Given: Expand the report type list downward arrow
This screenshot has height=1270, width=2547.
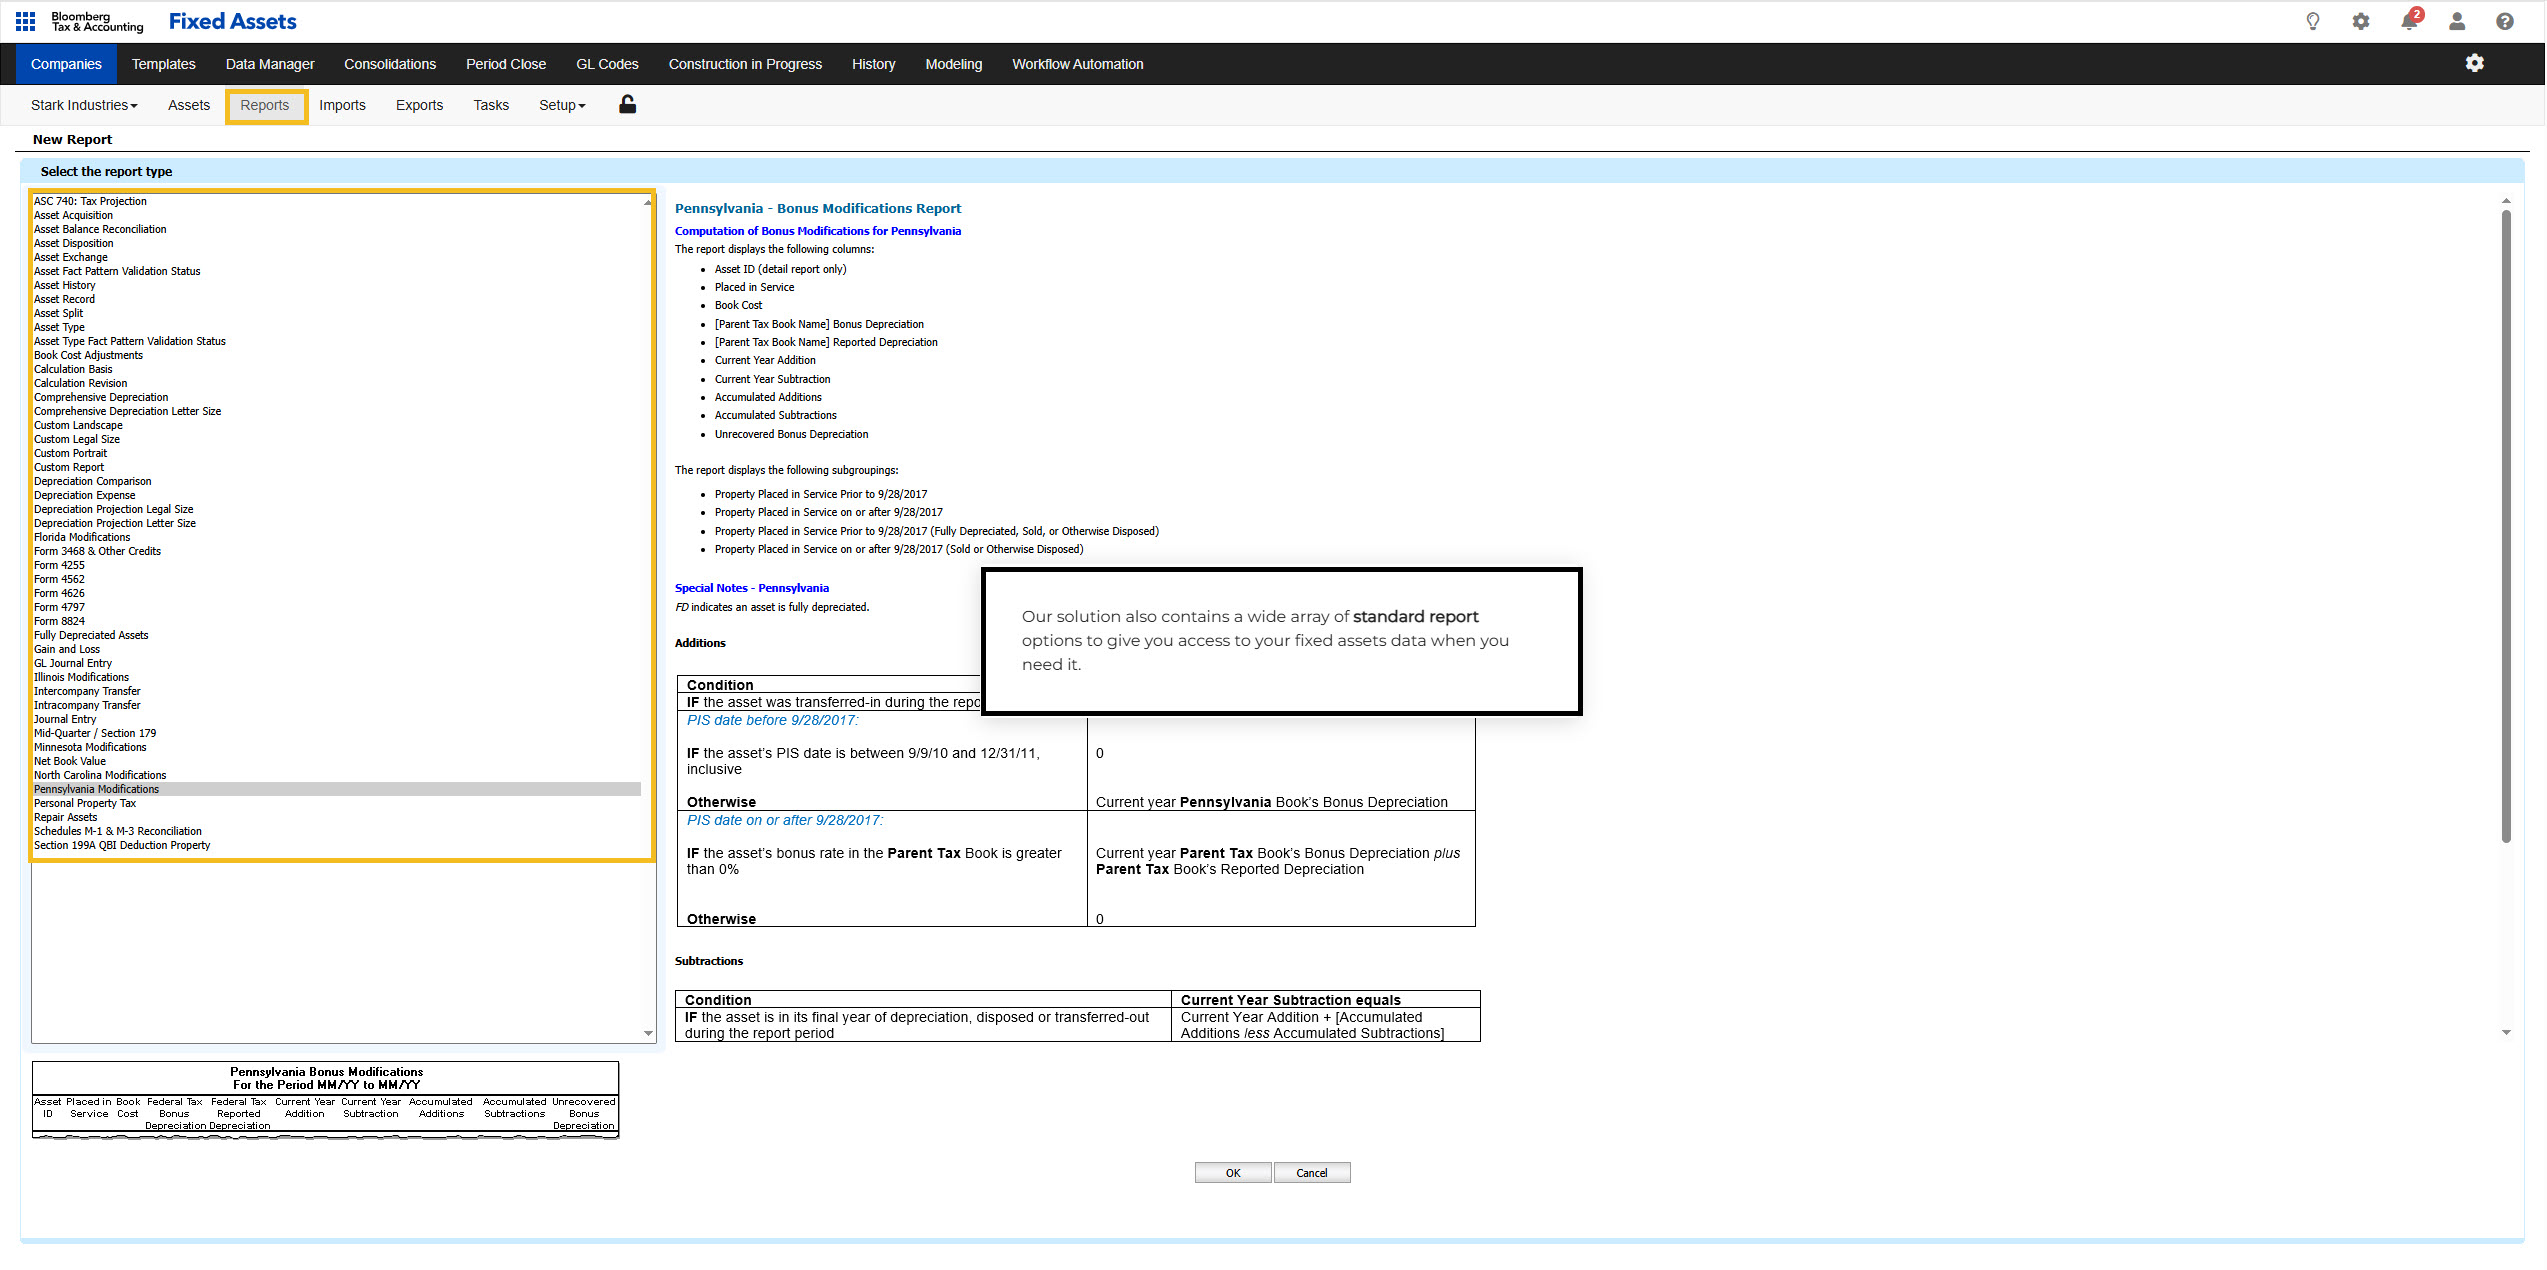Looking at the screenshot, I should tap(647, 1034).
